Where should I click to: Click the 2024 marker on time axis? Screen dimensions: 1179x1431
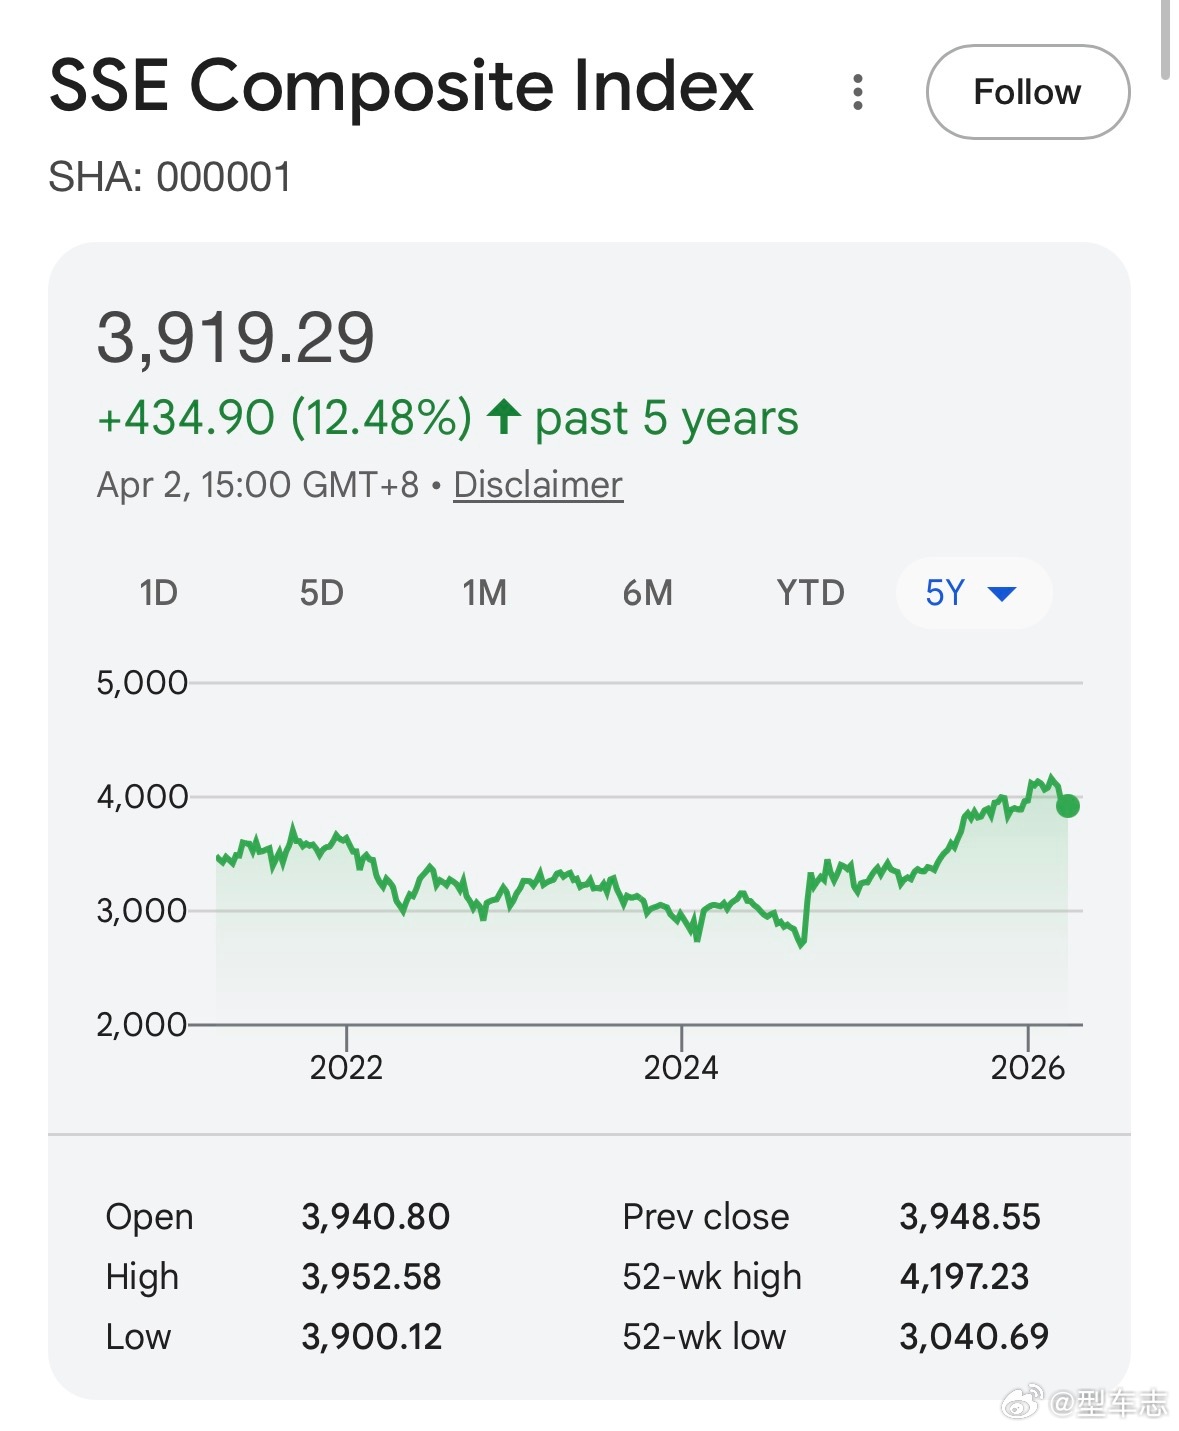tap(681, 1067)
